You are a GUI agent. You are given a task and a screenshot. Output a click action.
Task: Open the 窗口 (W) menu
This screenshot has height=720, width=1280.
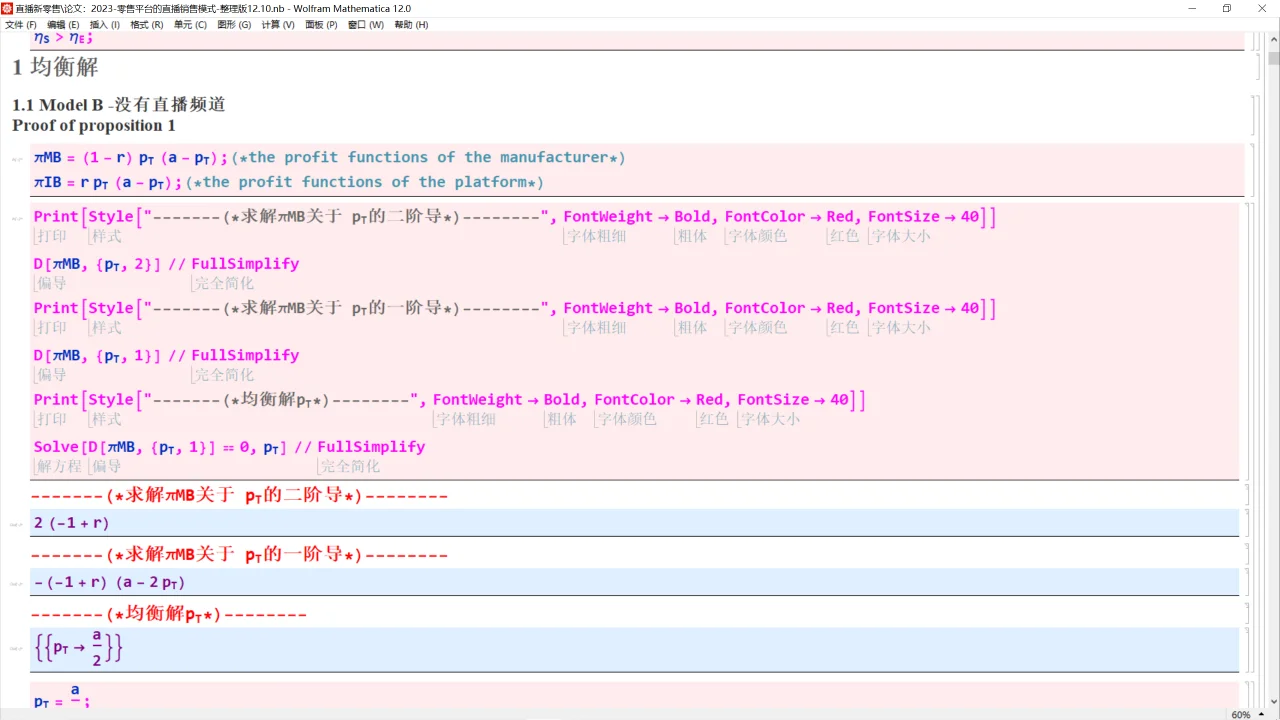tap(366, 25)
